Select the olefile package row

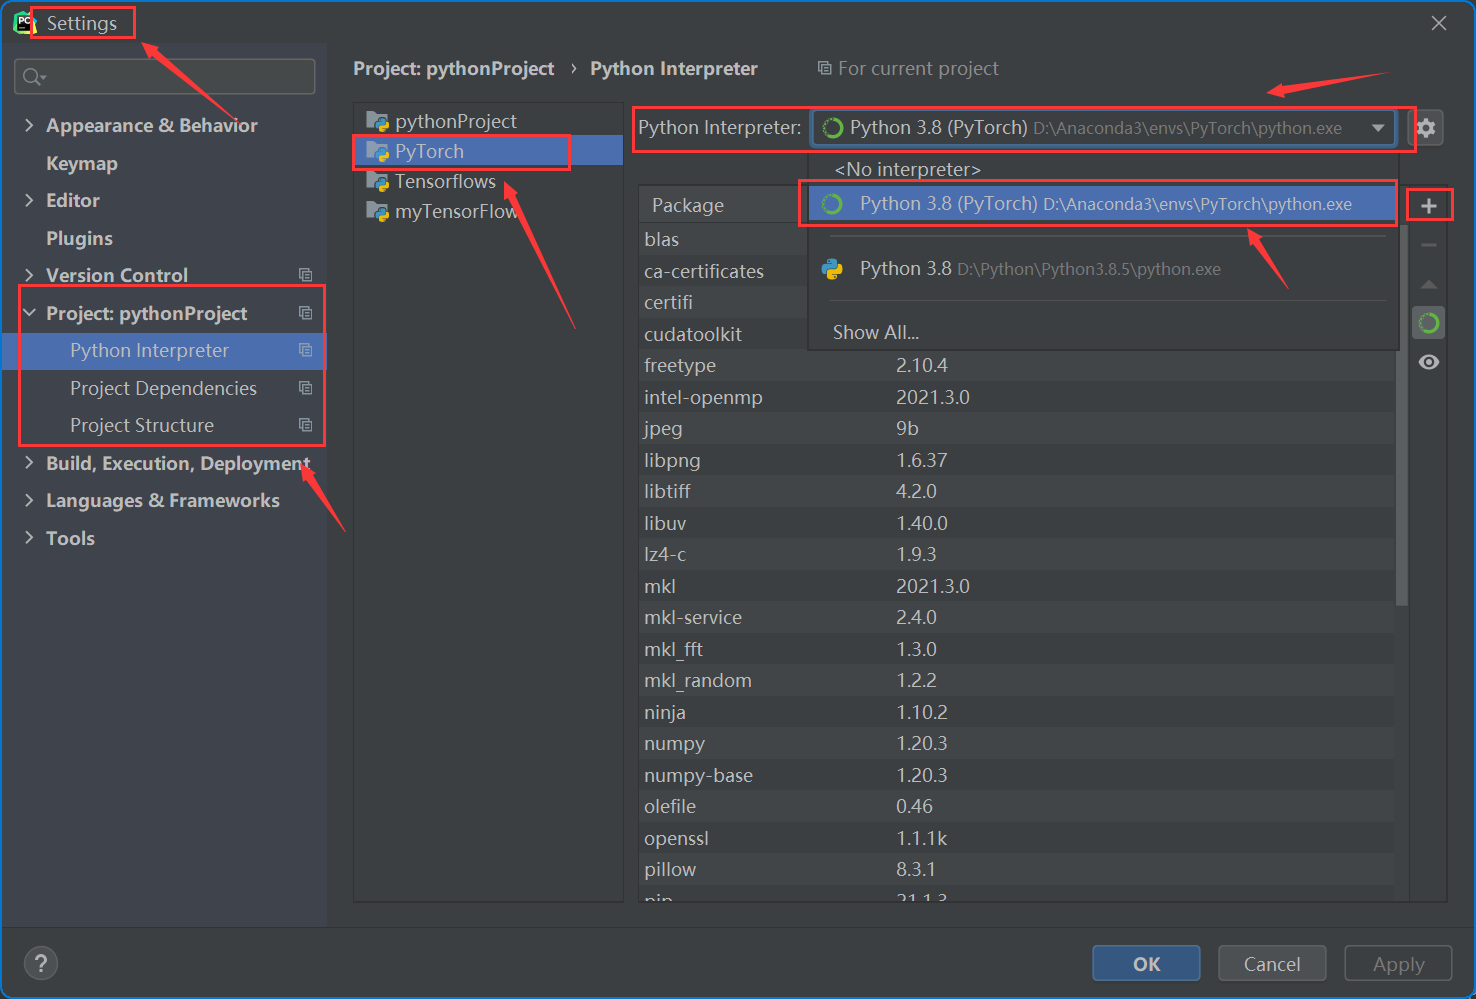coord(1016,806)
